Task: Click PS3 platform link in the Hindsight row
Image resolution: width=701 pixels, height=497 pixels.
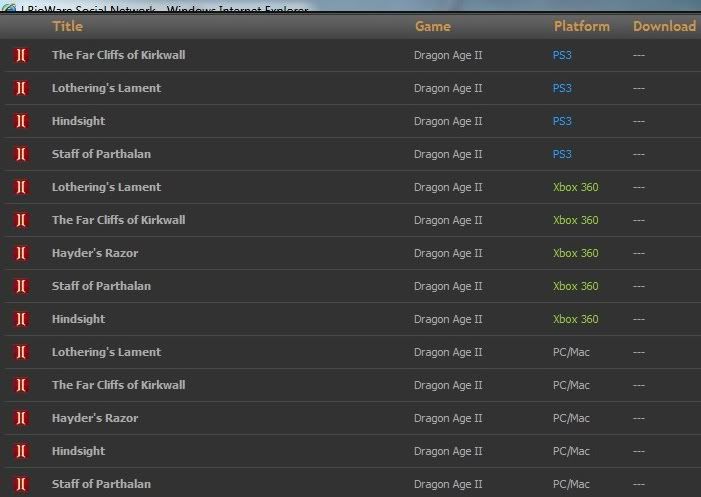Action: (x=562, y=121)
